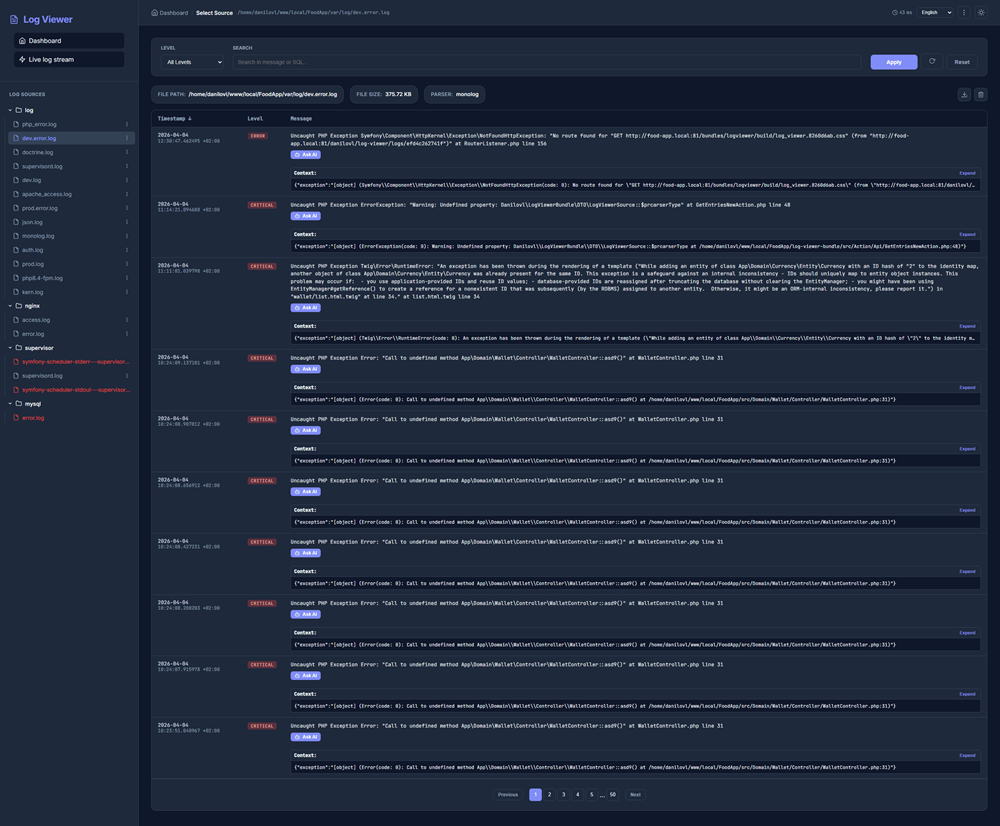Screen dimensions: 1000x826
Task: Collapse the nginx log source group
Action: (8, 305)
